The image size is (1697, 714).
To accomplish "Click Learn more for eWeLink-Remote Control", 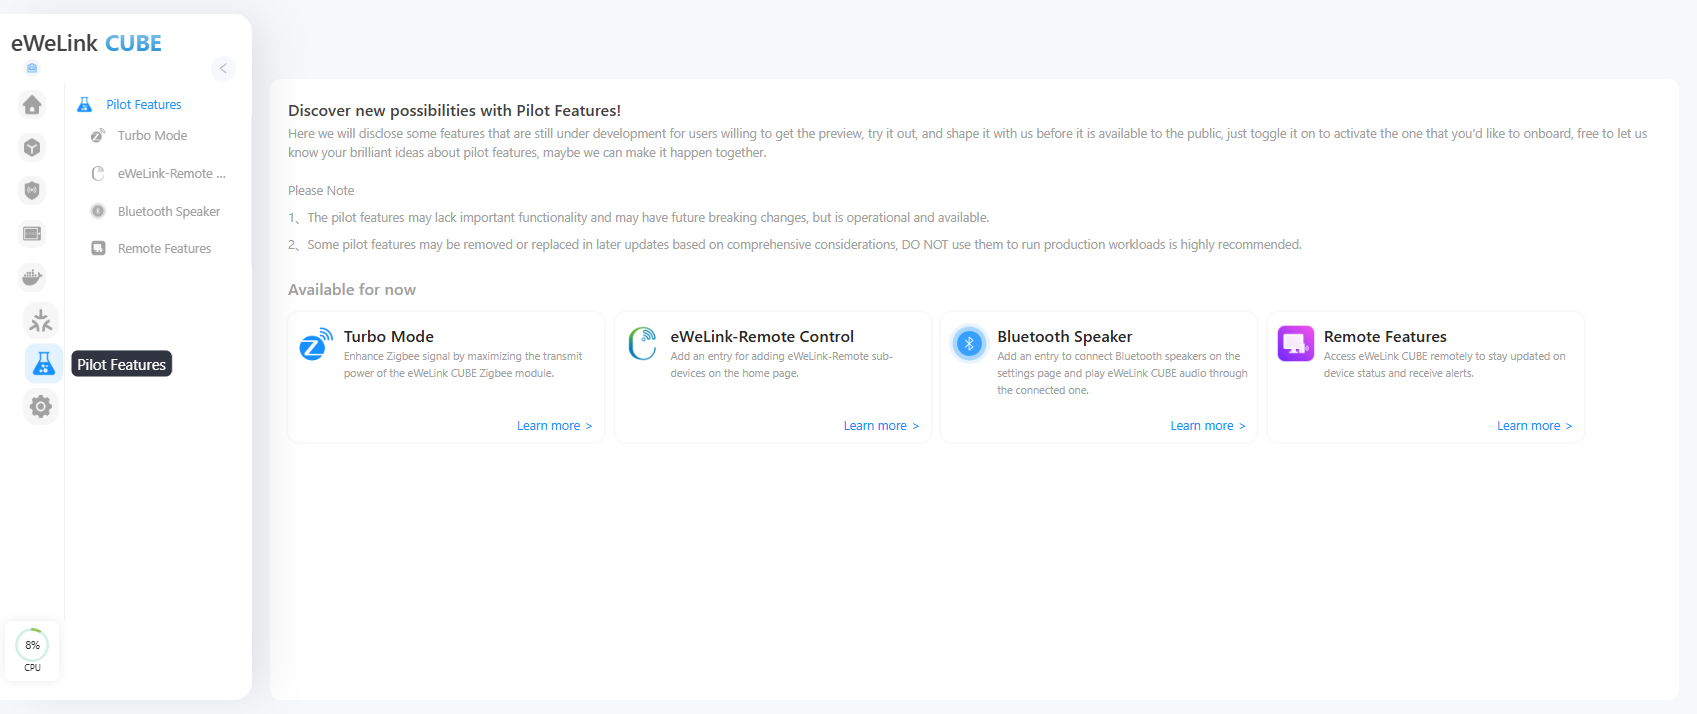I will (x=880, y=426).
